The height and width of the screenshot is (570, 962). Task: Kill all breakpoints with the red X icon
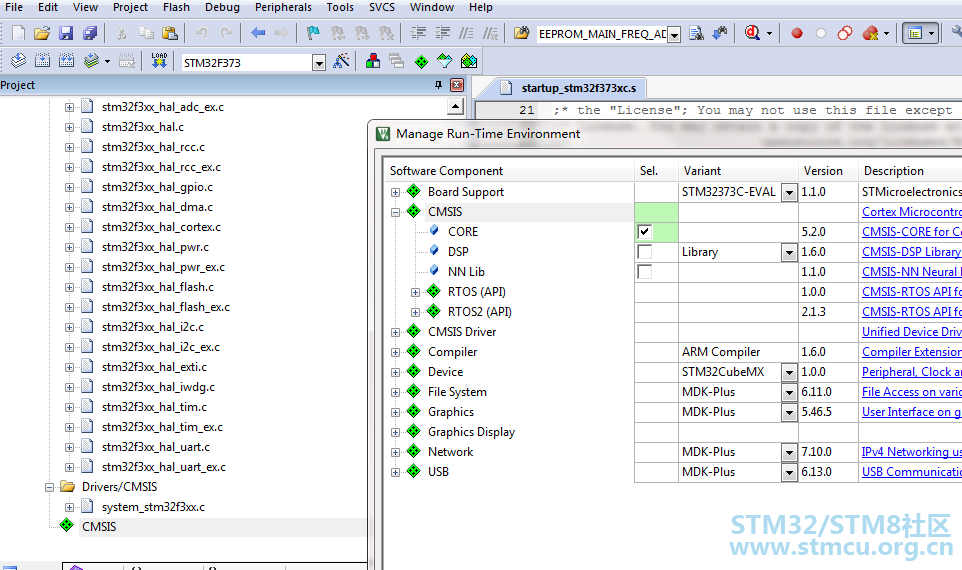870,33
